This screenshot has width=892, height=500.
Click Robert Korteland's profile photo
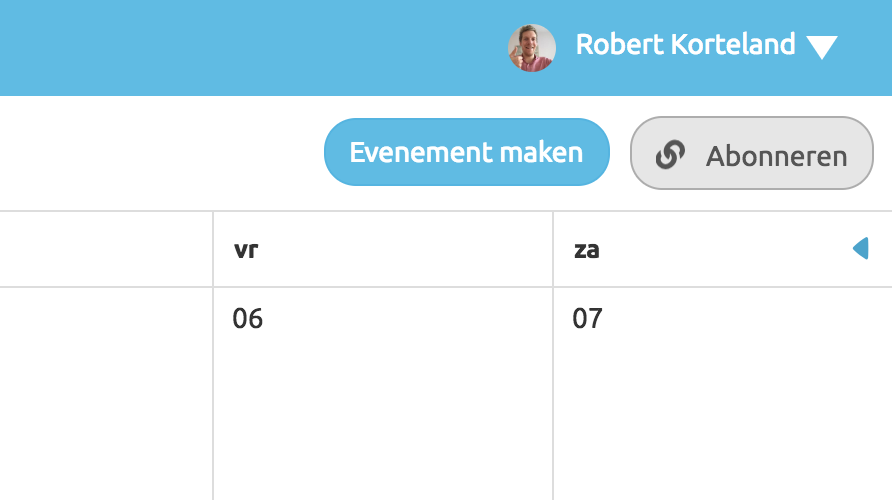(x=531, y=48)
